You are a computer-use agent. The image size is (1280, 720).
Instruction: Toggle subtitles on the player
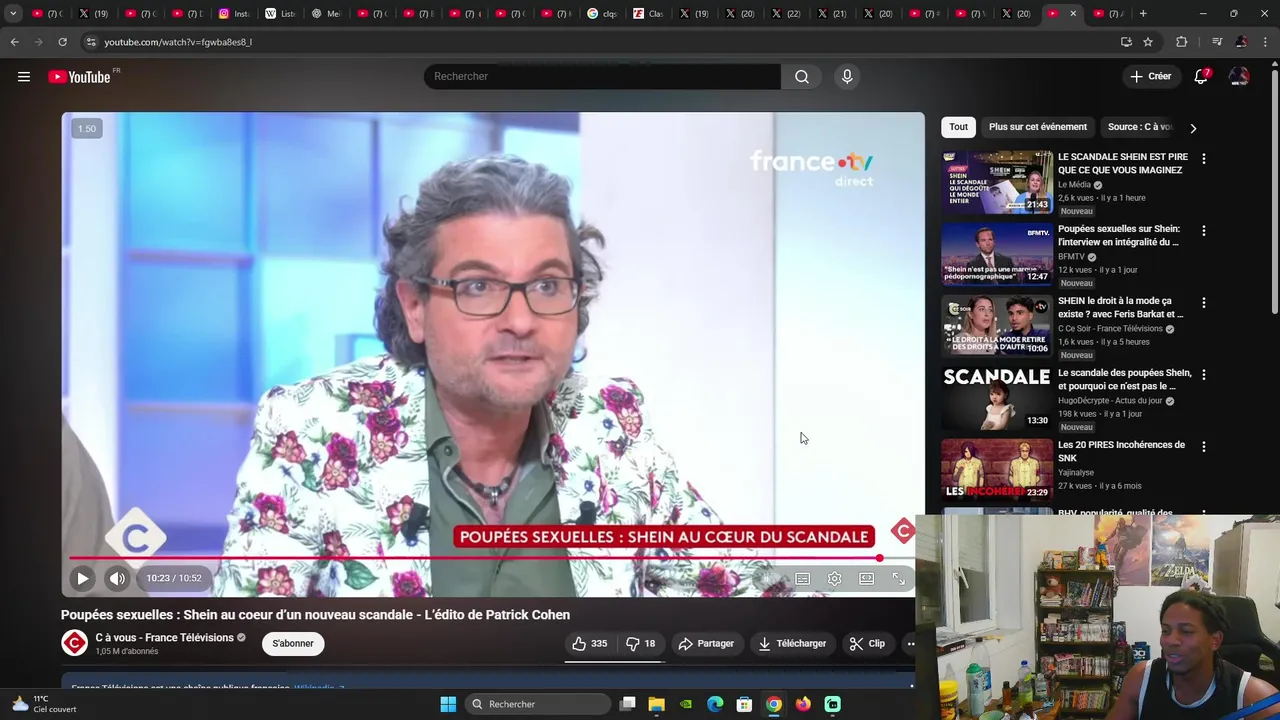coord(802,578)
